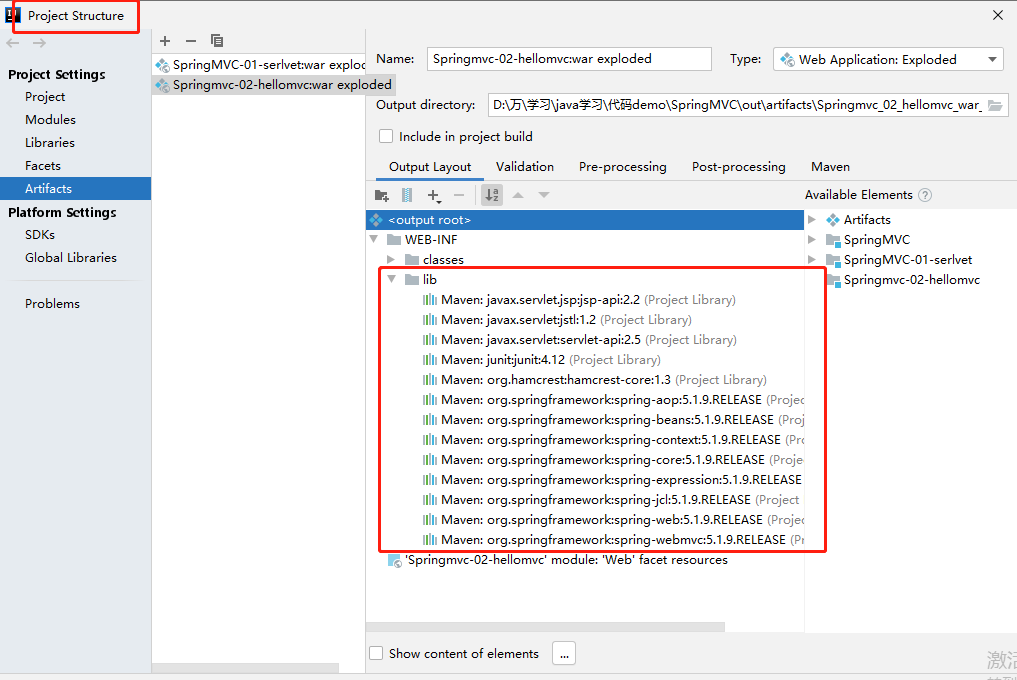Collapse the lib folder node
The image size is (1017, 680).
392,279
